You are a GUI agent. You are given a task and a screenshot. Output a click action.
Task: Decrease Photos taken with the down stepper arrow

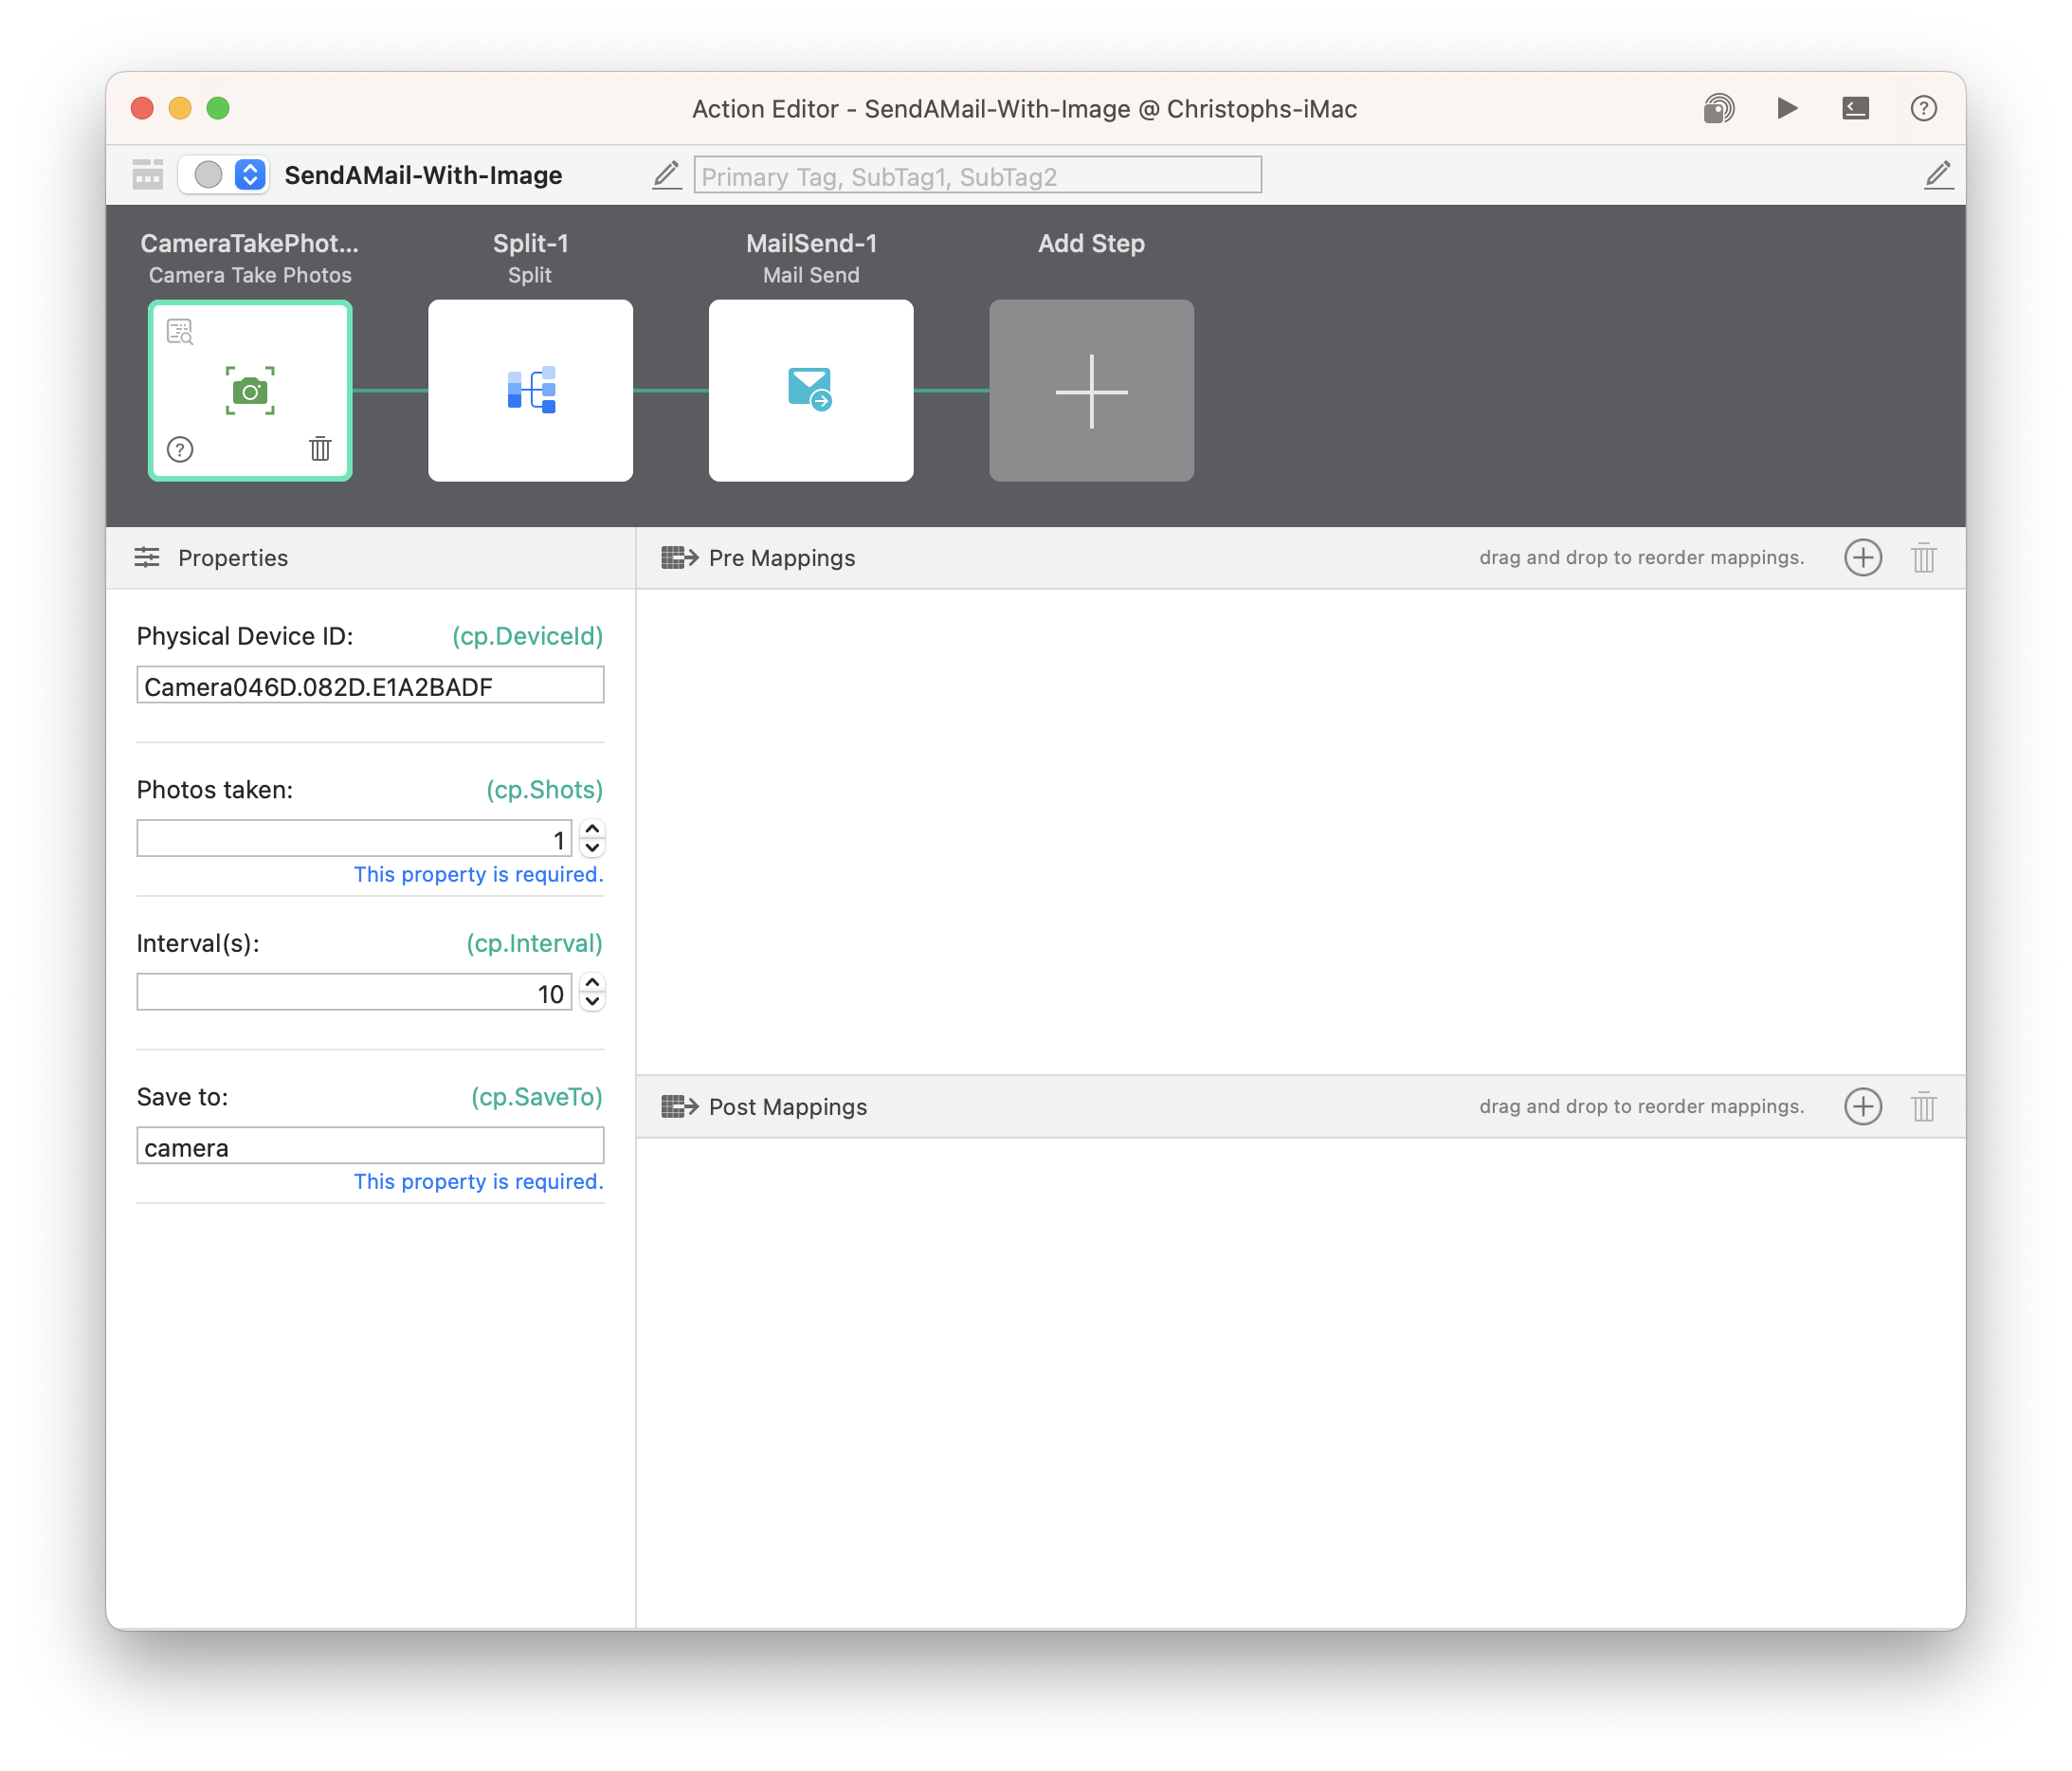592,848
